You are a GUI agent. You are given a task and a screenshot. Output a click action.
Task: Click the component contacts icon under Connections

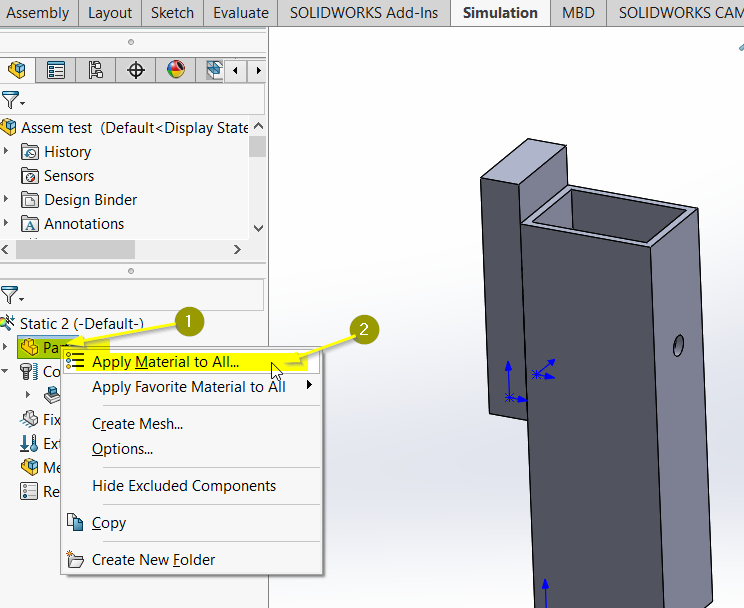52,394
